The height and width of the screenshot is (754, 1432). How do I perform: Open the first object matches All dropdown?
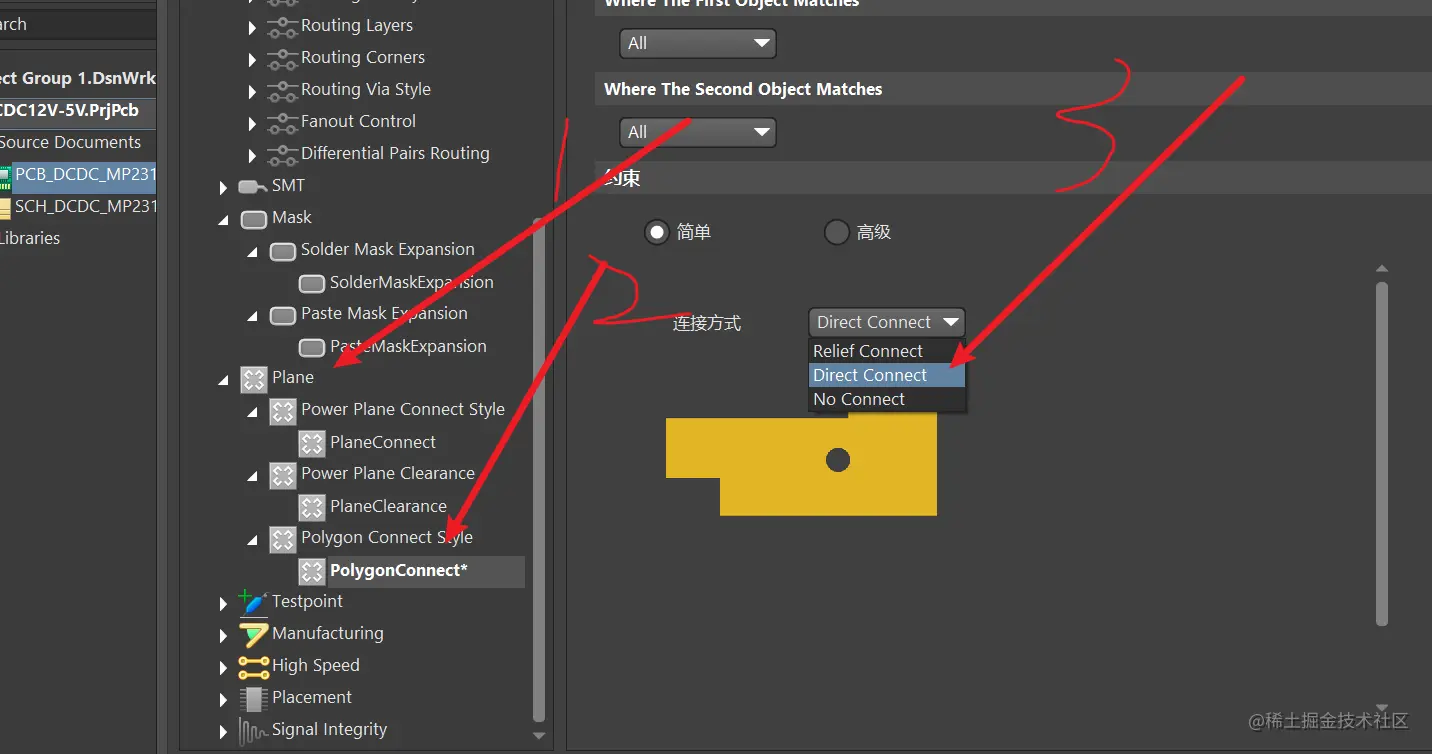(698, 43)
